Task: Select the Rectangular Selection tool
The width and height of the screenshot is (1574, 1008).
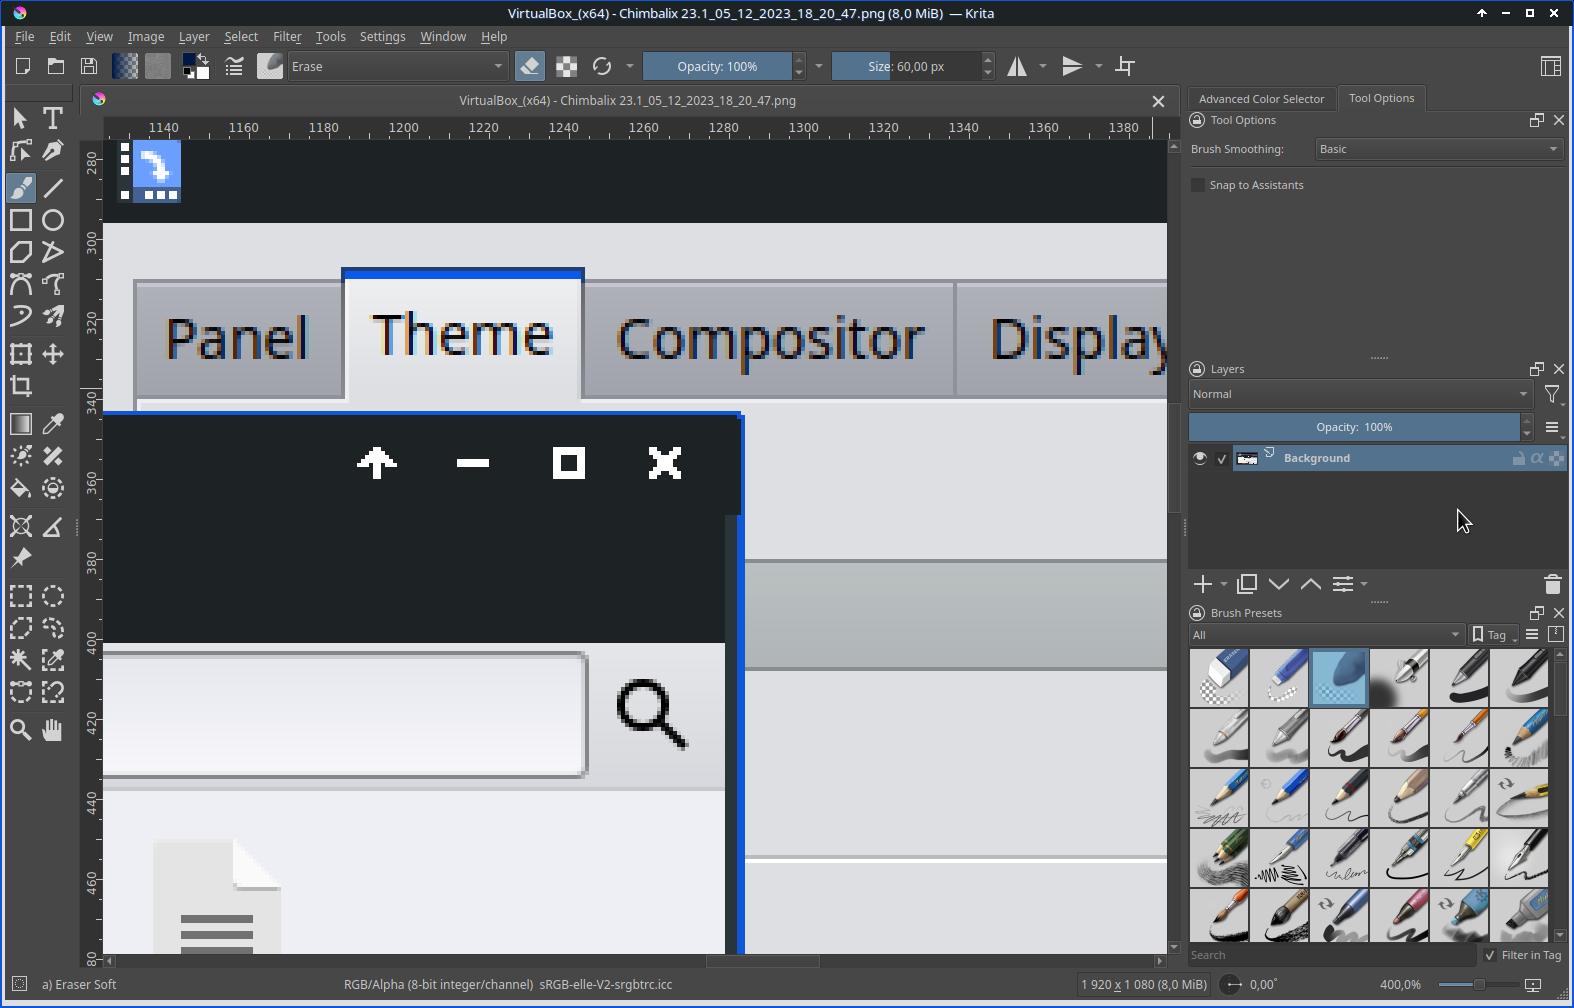Action: 21,596
